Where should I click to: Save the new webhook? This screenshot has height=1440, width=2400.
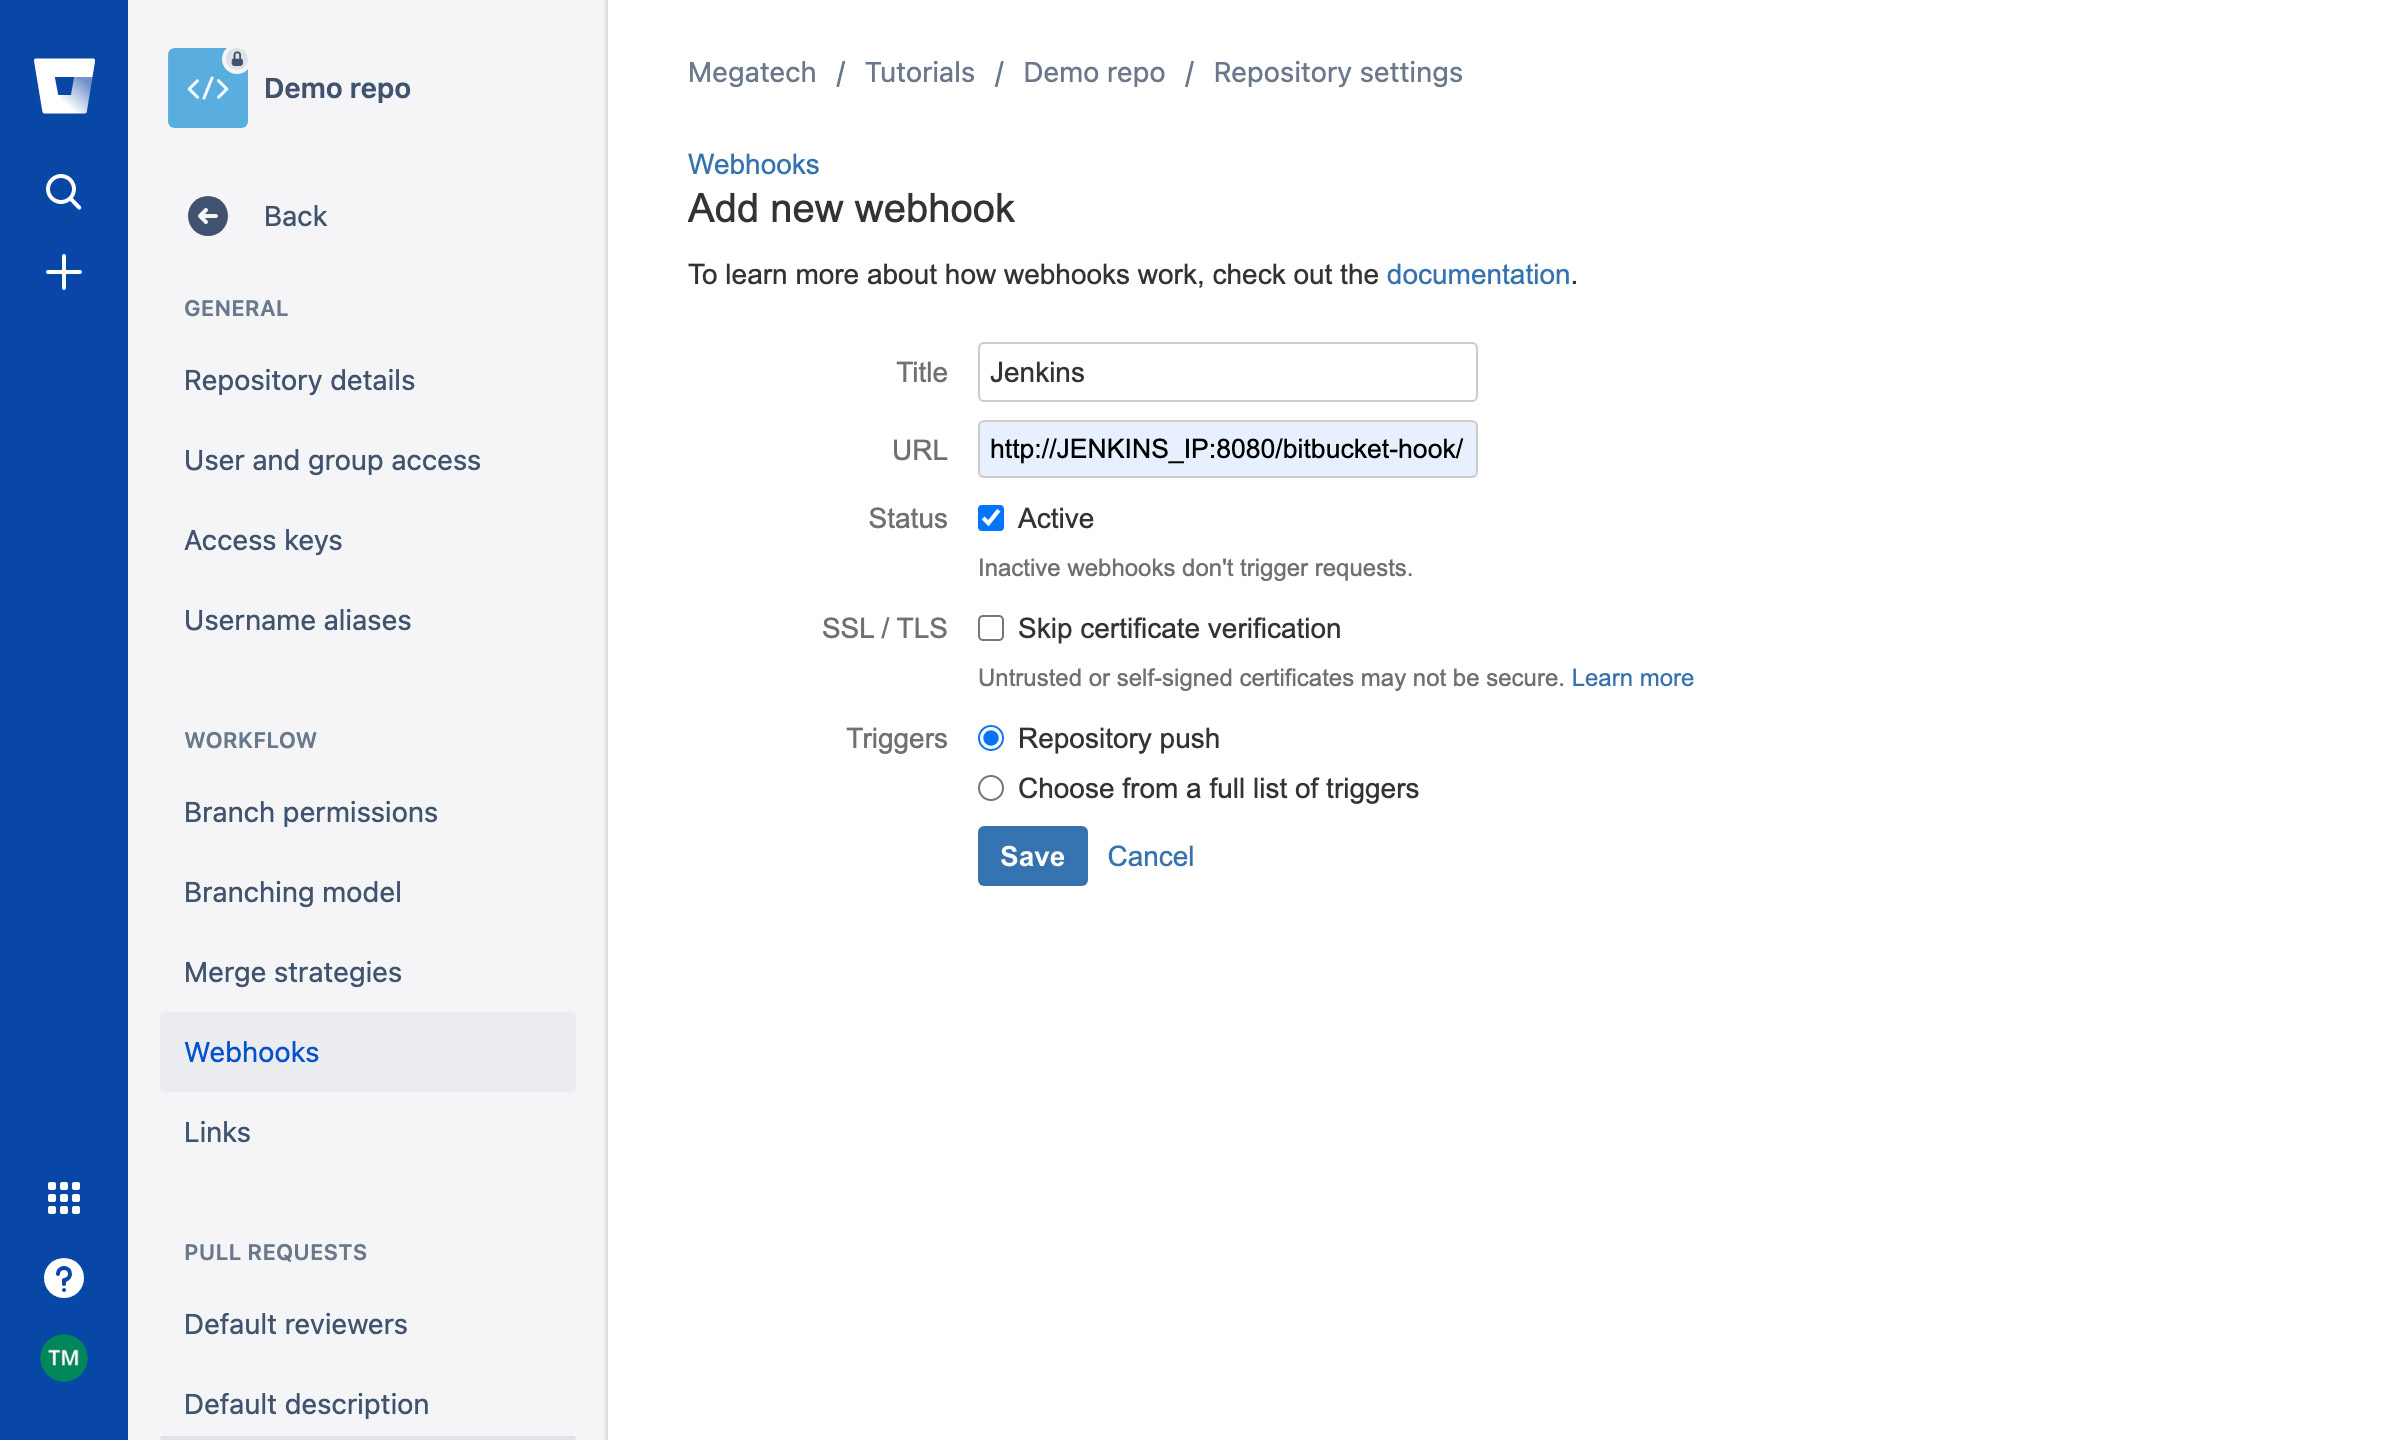pyautogui.click(x=1032, y=856)
